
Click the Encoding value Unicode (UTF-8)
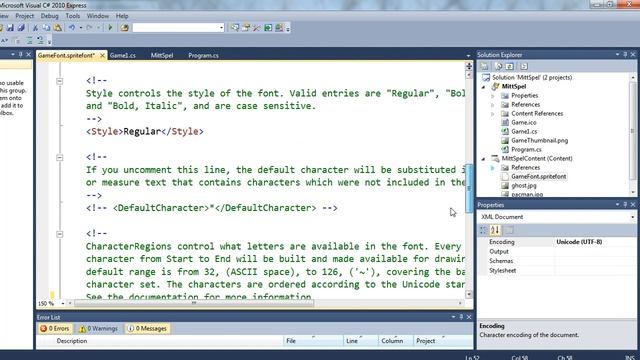tap(579, 242)
